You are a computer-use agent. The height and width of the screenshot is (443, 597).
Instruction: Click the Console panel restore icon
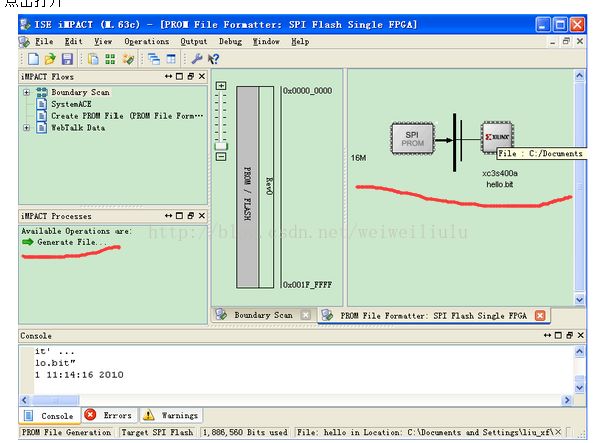pos(570,335)
